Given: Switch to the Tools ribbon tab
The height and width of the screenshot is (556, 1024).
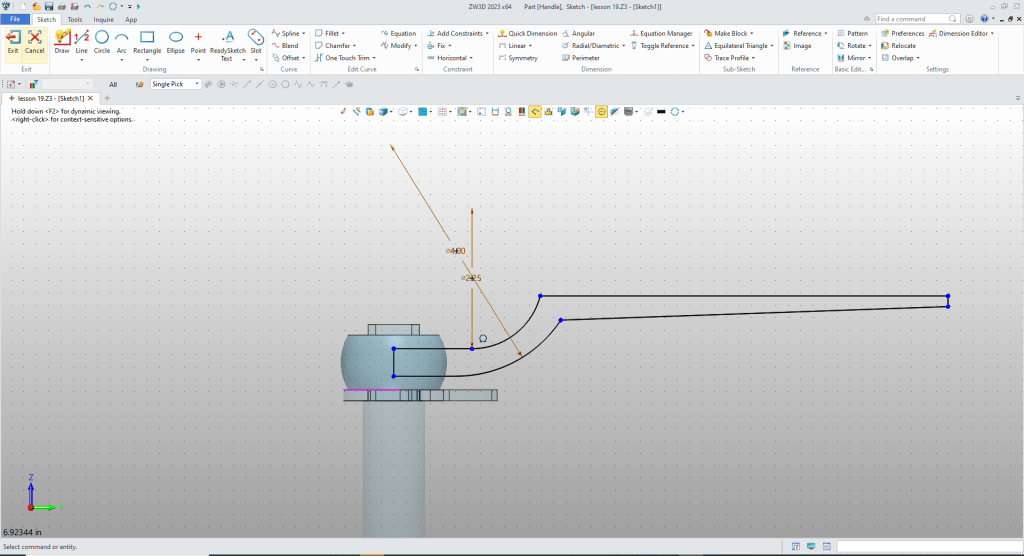Looking at the screenshot, I should click(75, 19).
